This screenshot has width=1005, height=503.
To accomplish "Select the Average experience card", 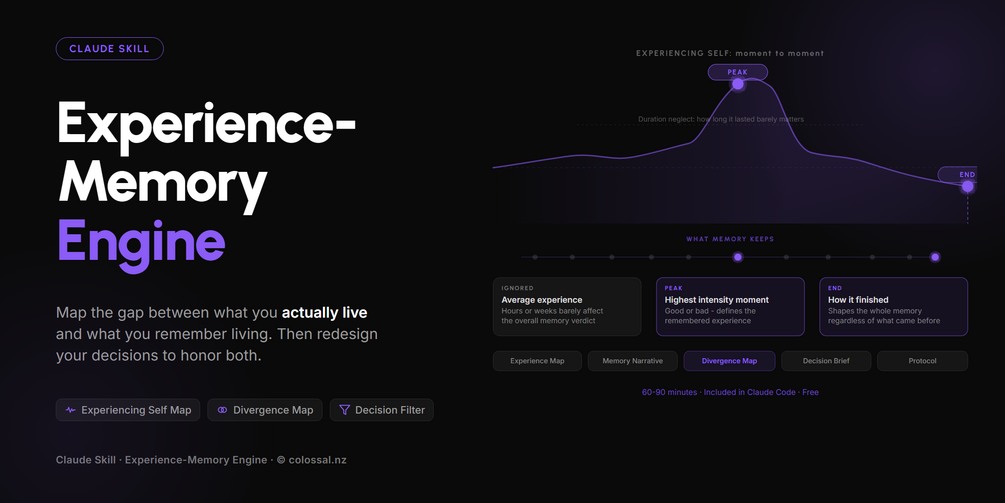I will tap(567, 306).
